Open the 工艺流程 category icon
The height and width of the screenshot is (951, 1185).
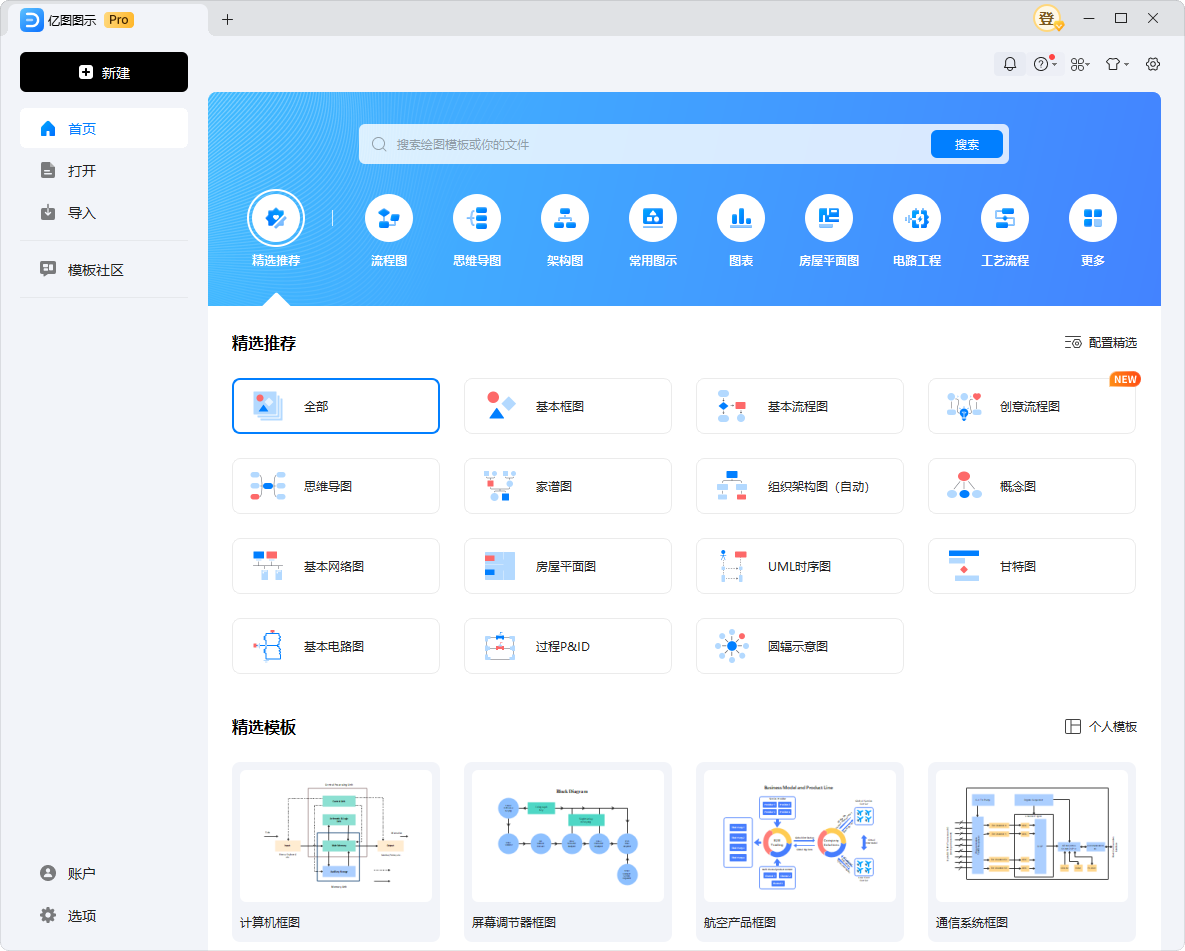(1005, 218)
